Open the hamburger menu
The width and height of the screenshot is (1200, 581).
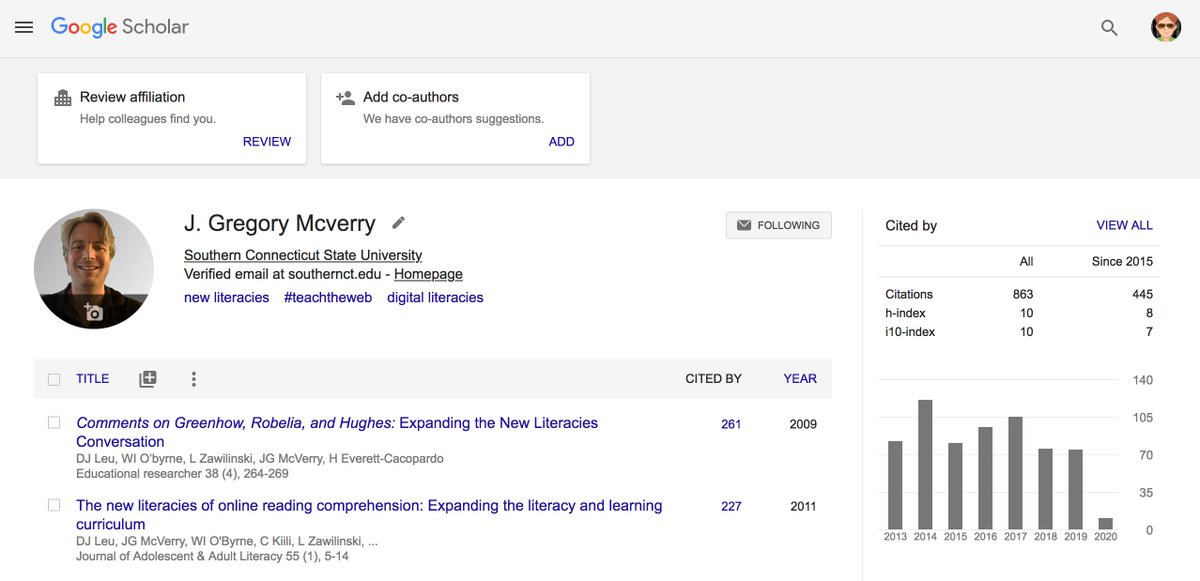[x=24, y=27]
